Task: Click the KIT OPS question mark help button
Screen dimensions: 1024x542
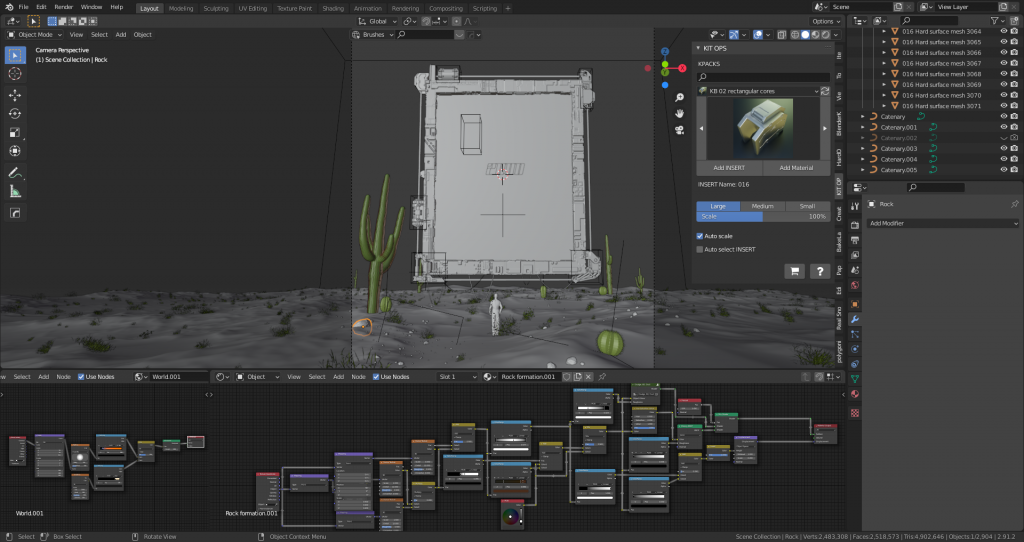Action: click(820, 271)
